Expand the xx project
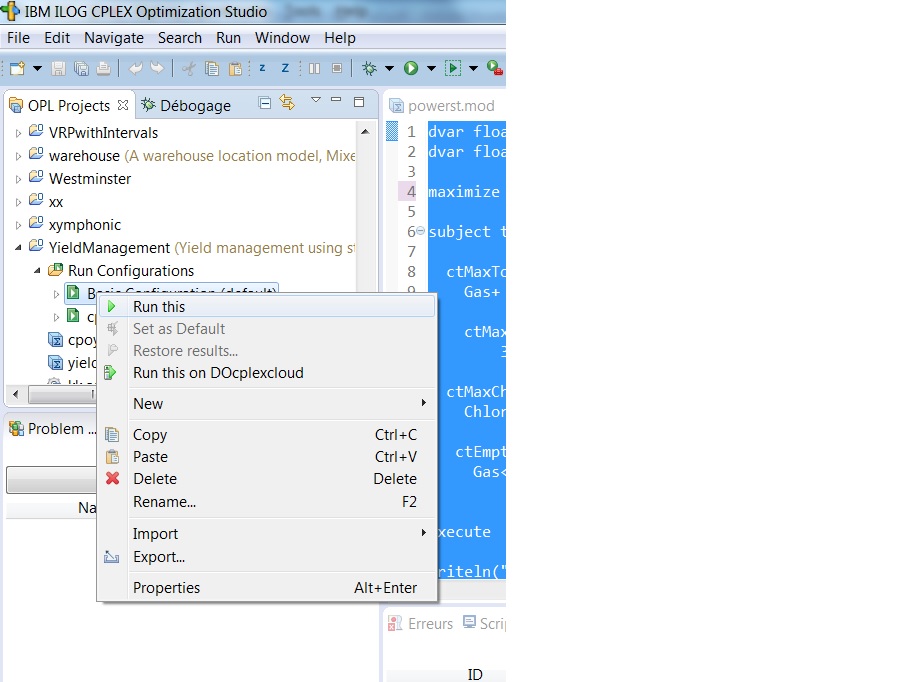This screenshot has width=924, height=682. point(18,202)
